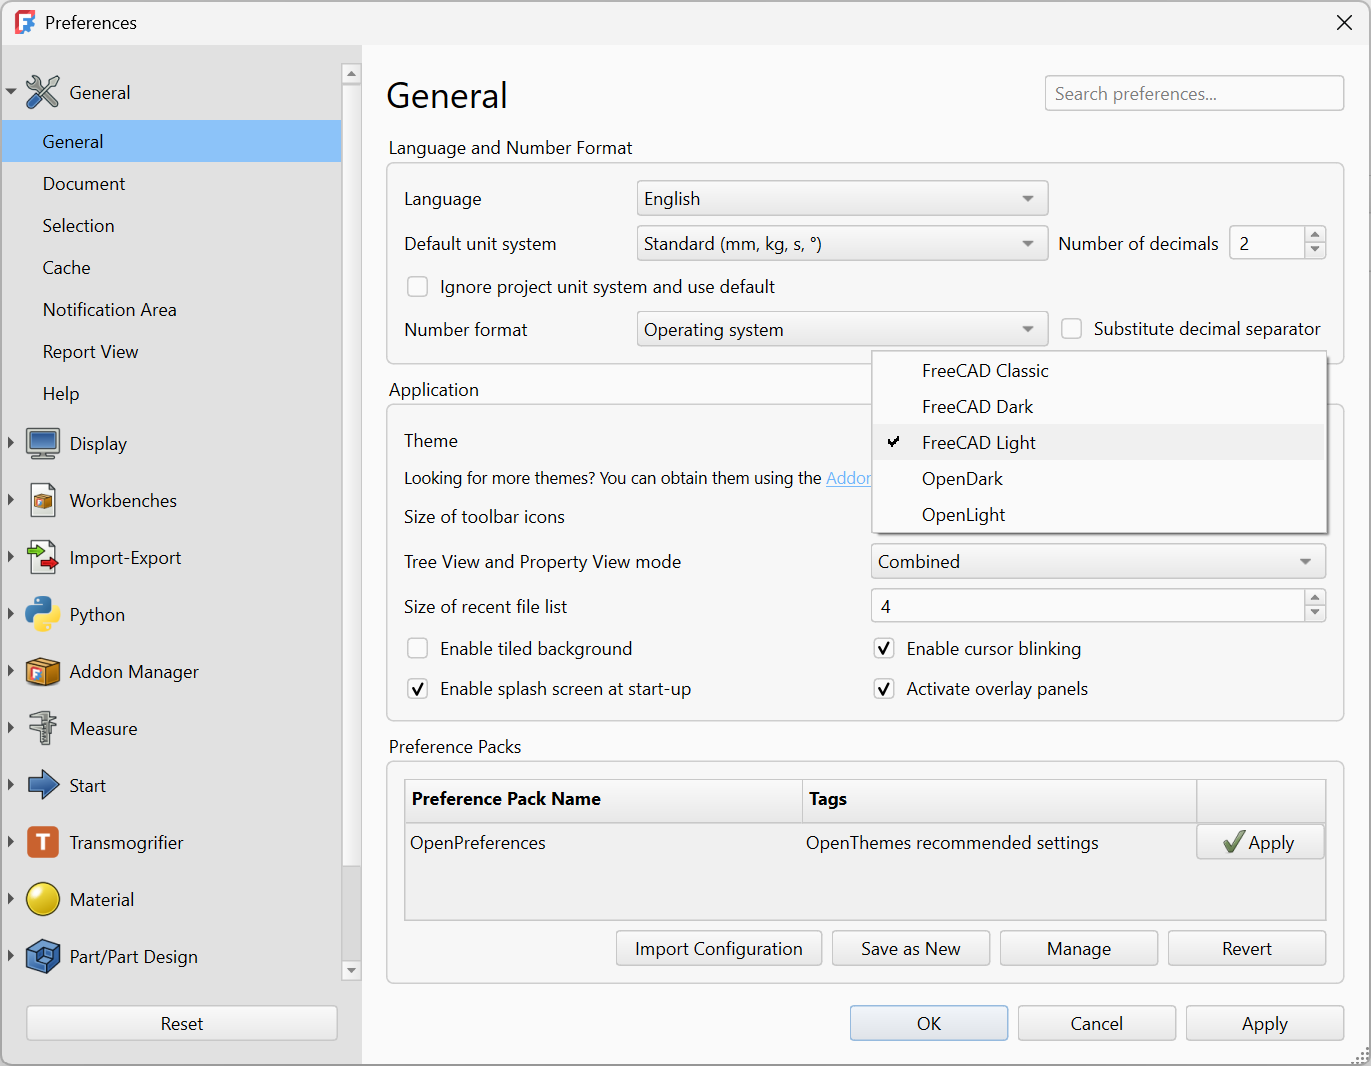The image size is (1371, 1066).
Task: Enable Substitute decimal separator checkbox
Action: click(x=1072, y=329)
